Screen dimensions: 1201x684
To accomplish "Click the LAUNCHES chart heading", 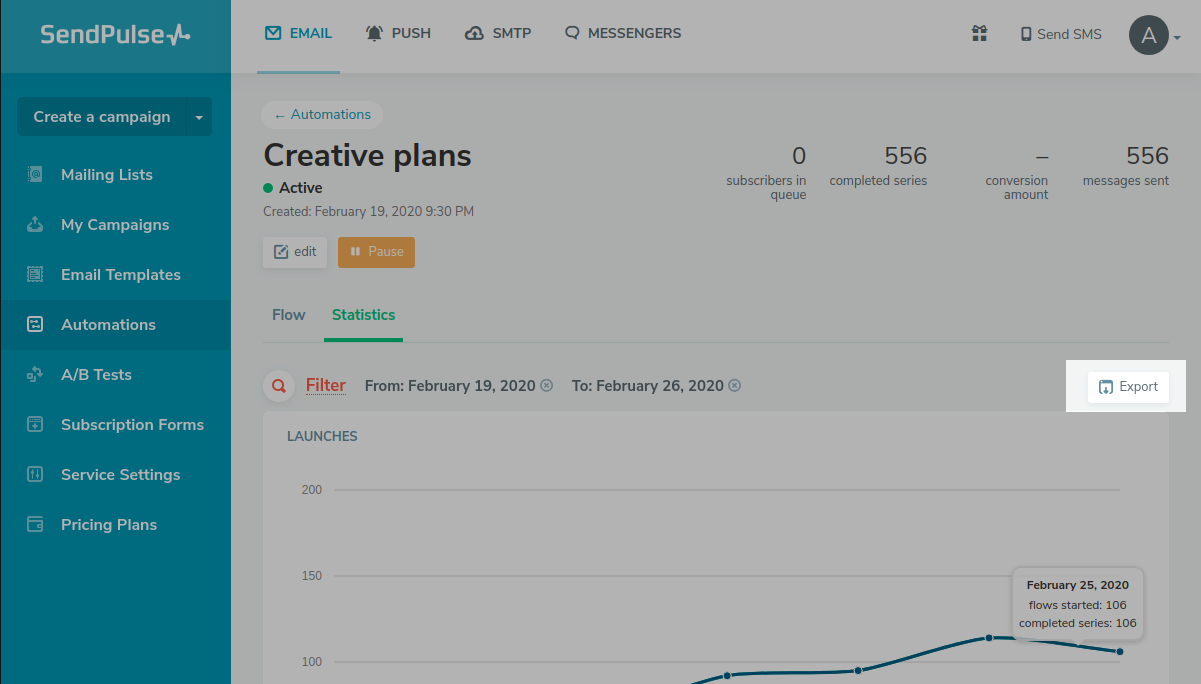I will [x=322, y=437].
